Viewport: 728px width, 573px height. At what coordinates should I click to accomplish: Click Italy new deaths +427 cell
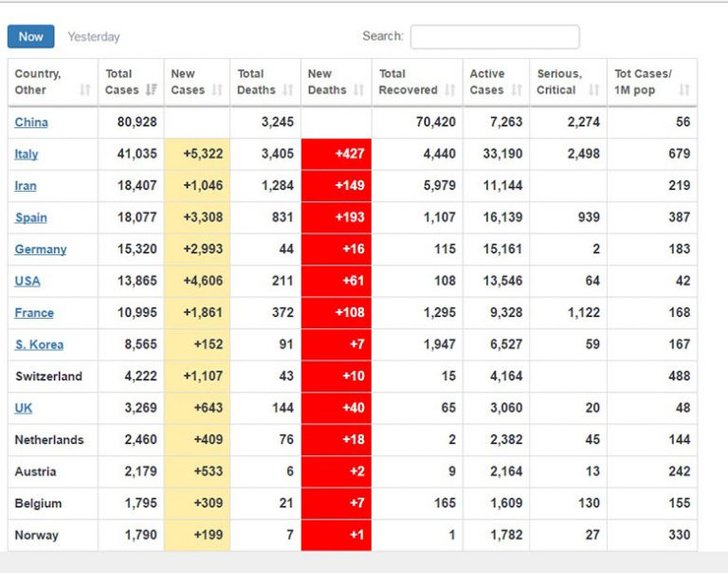336,154
